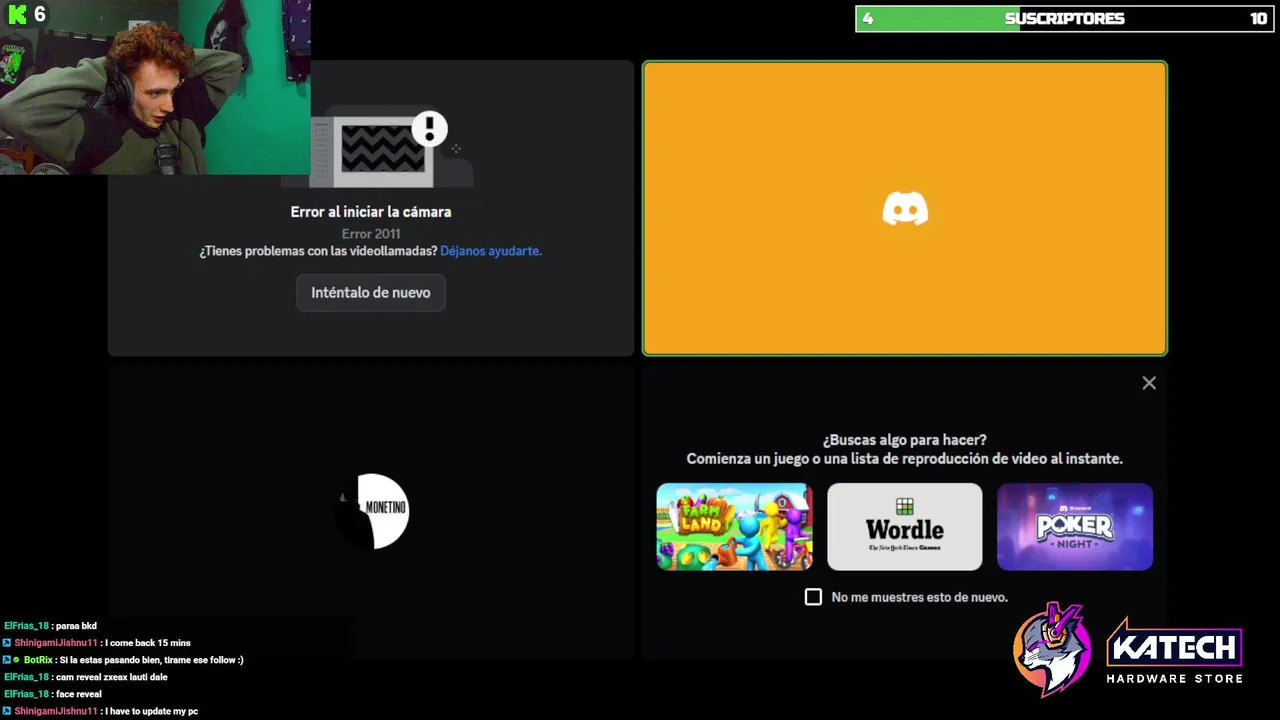Click the Suscriptores progress bar
The image size is (1280, 720).
[x=1064, y=19]
